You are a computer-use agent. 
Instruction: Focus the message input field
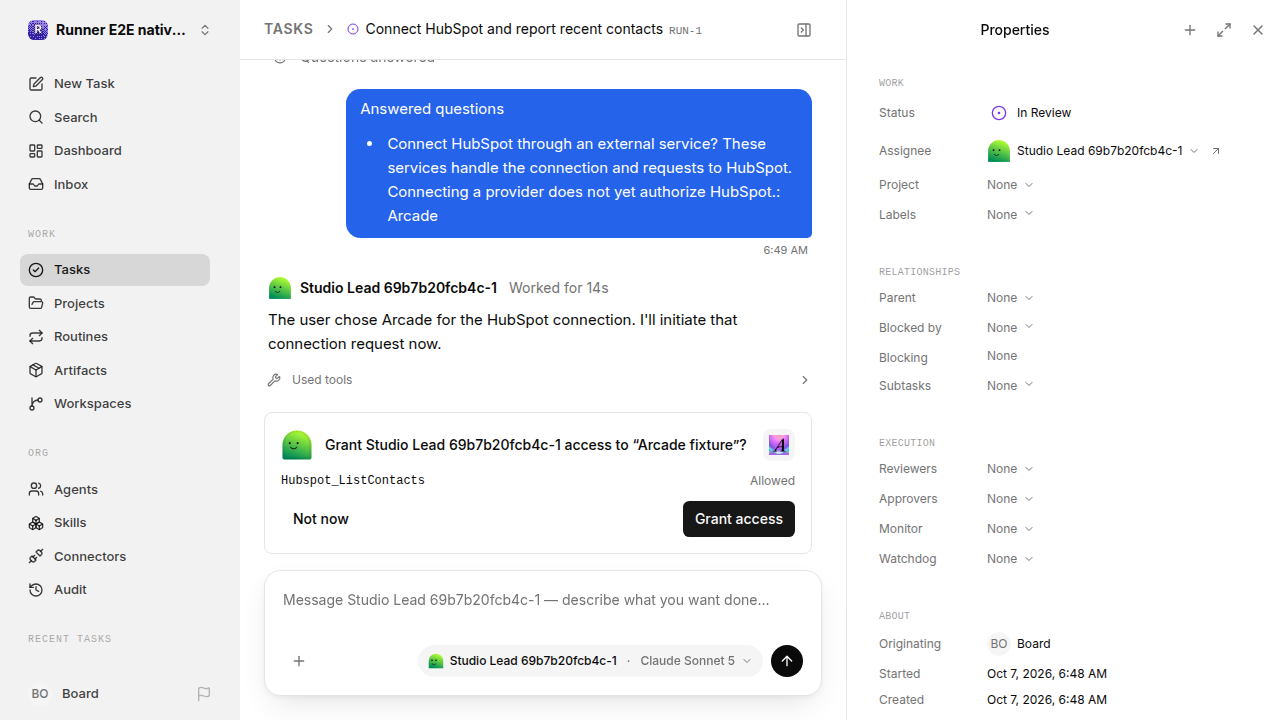[543, 600]
